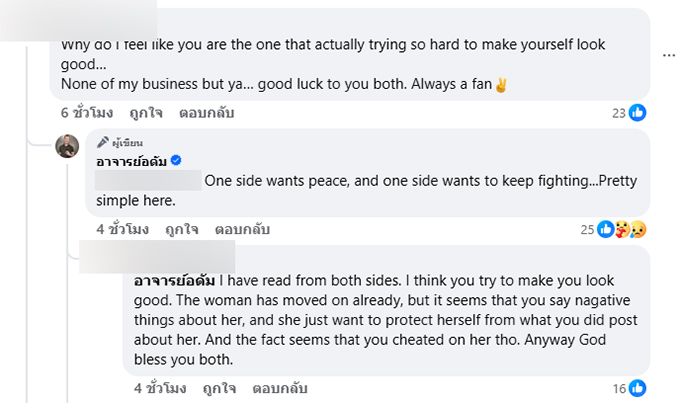Show who reacted via the 23 count

[x=618, y=113]
